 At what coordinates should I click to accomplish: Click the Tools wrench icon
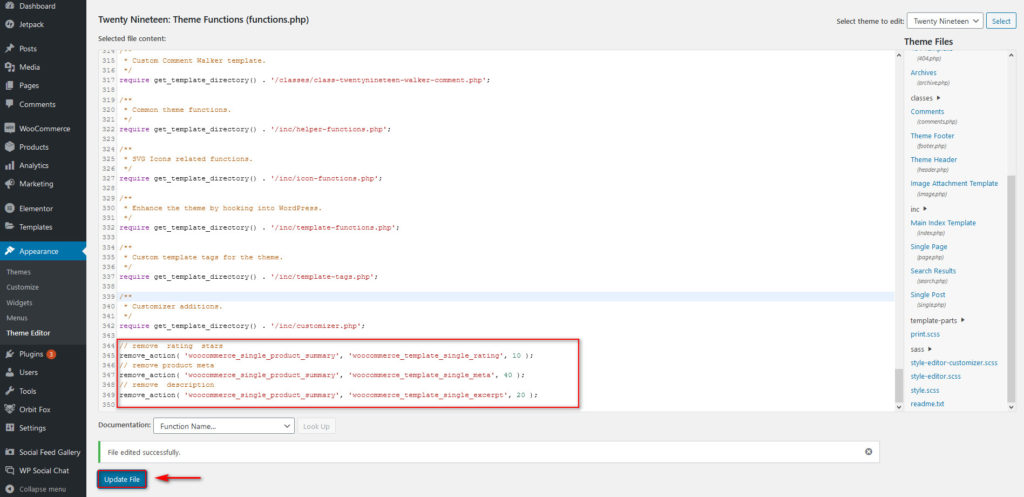tap(9, 391)
